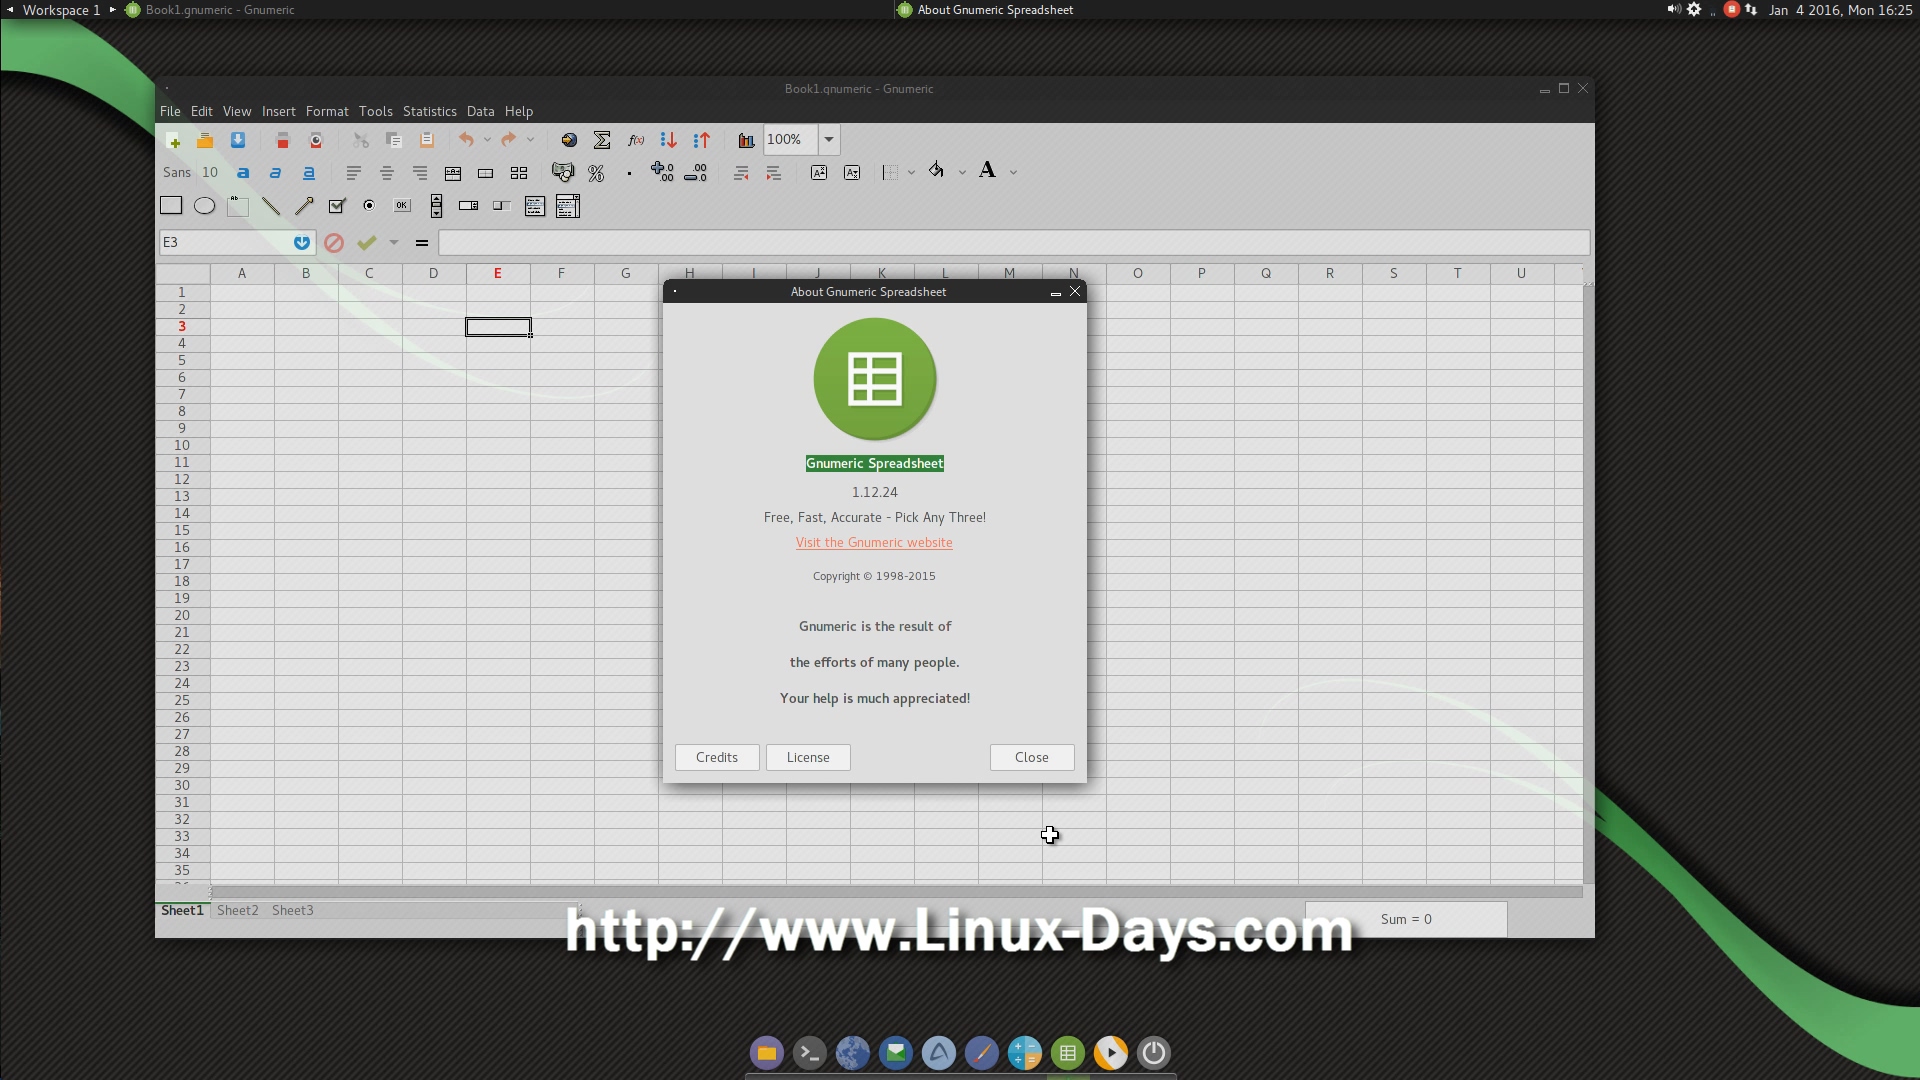This screenshot has height=1080, width=1920.
Task: Open the cell name box dropdown at E3
Action: 302,243
